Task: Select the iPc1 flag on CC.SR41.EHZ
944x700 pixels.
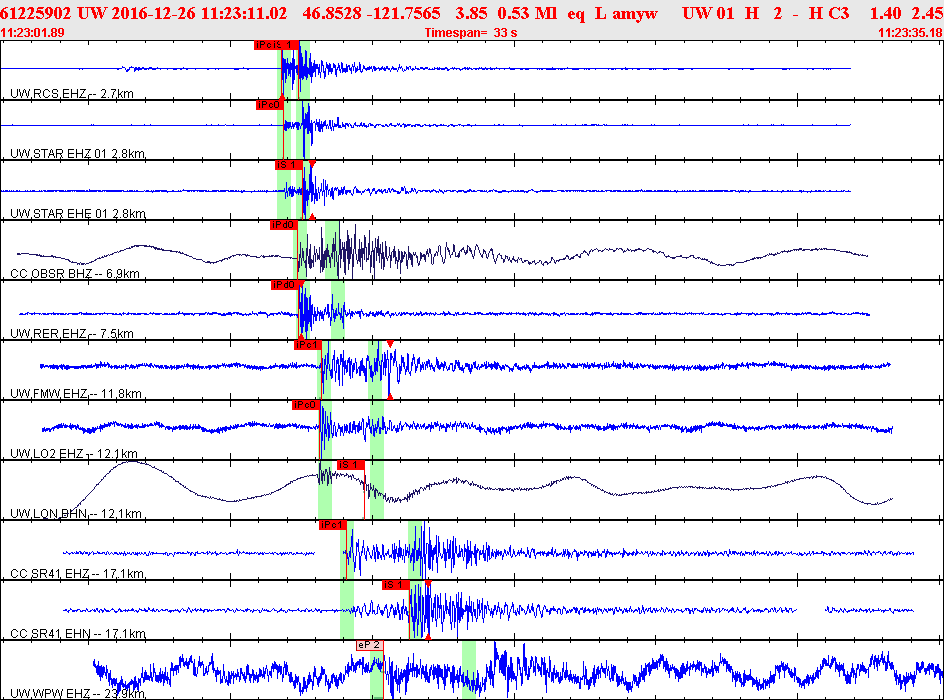Action: pyautogui.click(x=332, y=525)
